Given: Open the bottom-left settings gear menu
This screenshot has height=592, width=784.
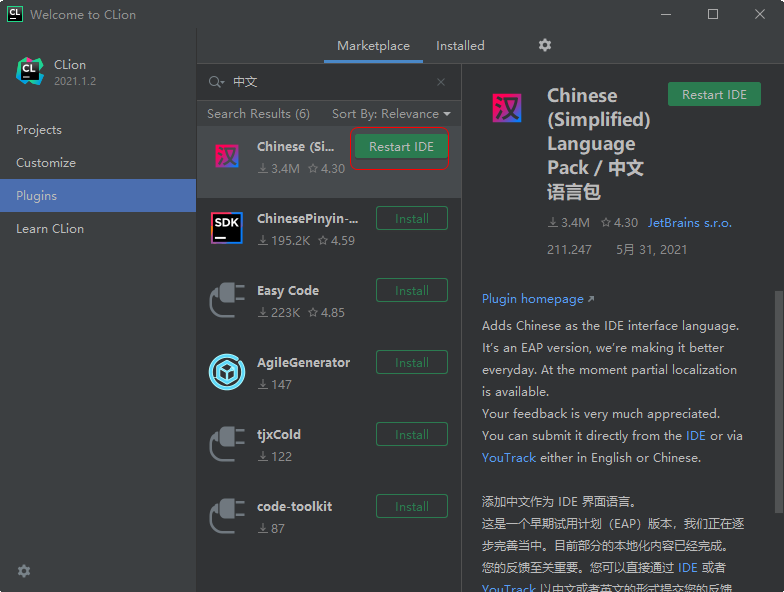Looking at the screenshot, I should (24, 571).
